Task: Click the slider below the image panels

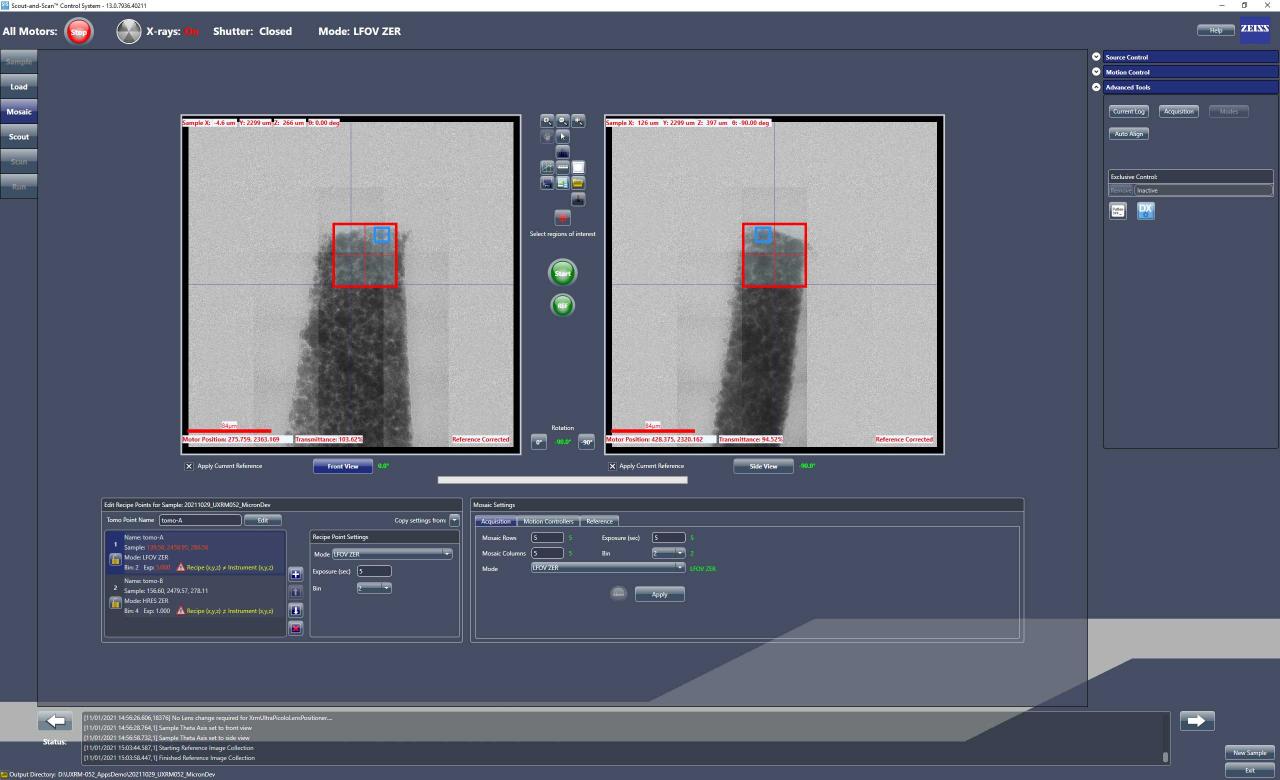Action: click(560, 479)
